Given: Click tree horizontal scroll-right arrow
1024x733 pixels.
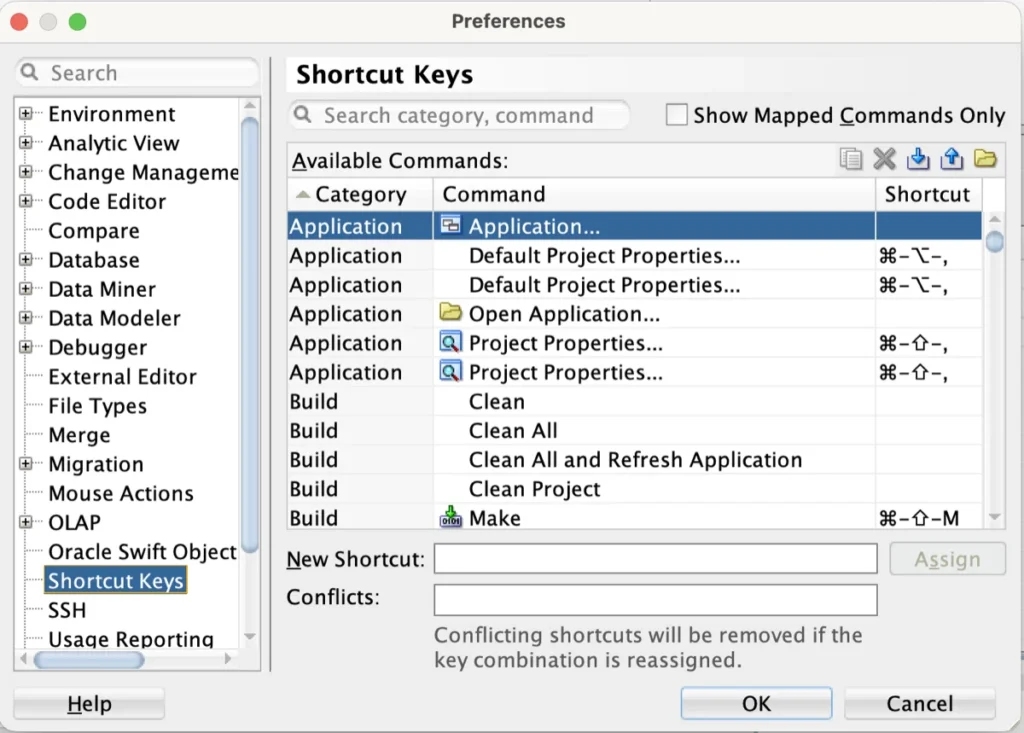Looking at the screenshot, I should 228,659.
